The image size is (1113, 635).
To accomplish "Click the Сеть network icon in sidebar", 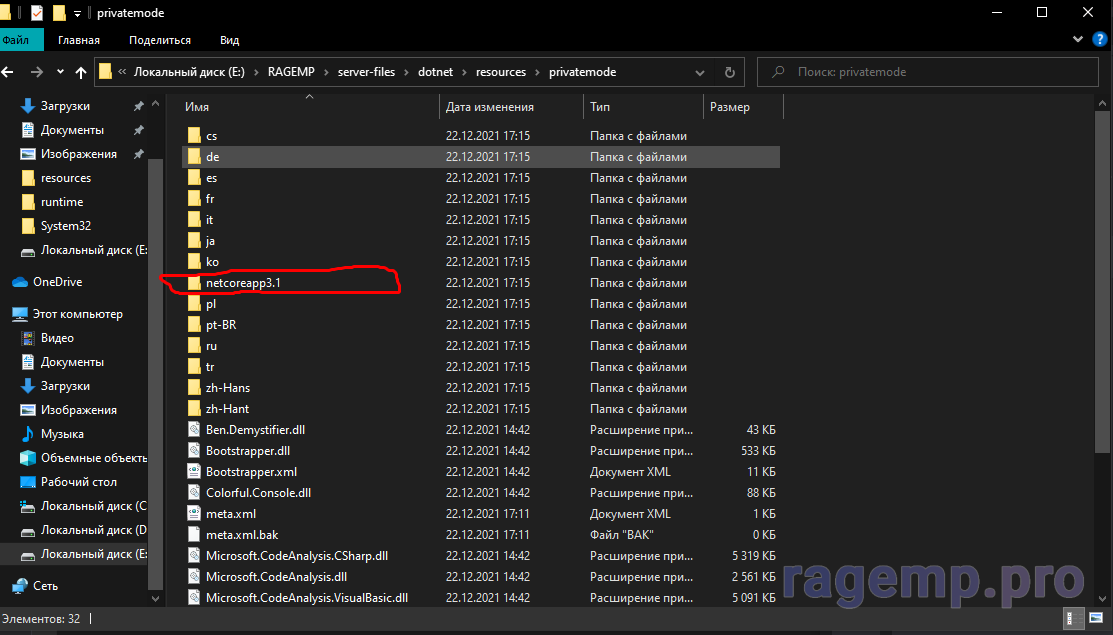I will [x=20, y=586].
